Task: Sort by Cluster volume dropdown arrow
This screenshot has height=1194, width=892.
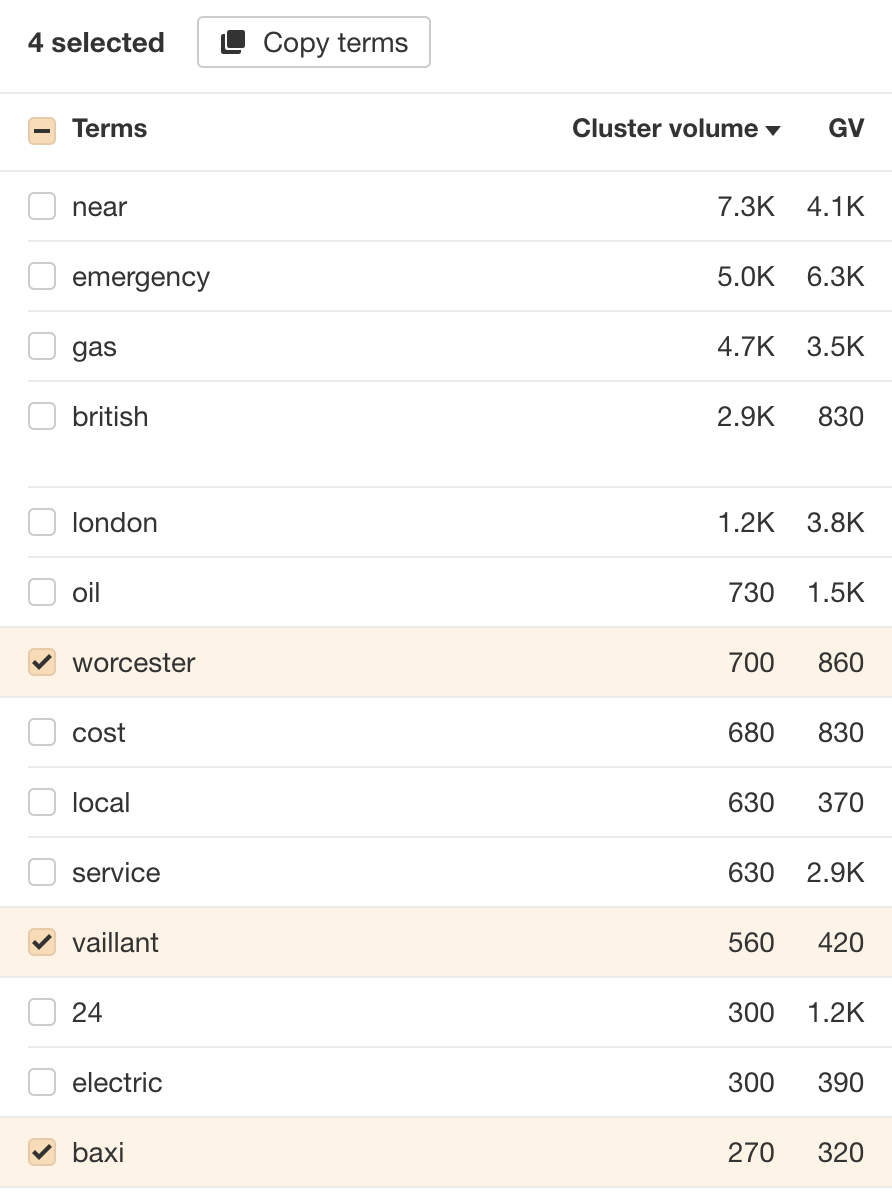Action: coord(772,131)
